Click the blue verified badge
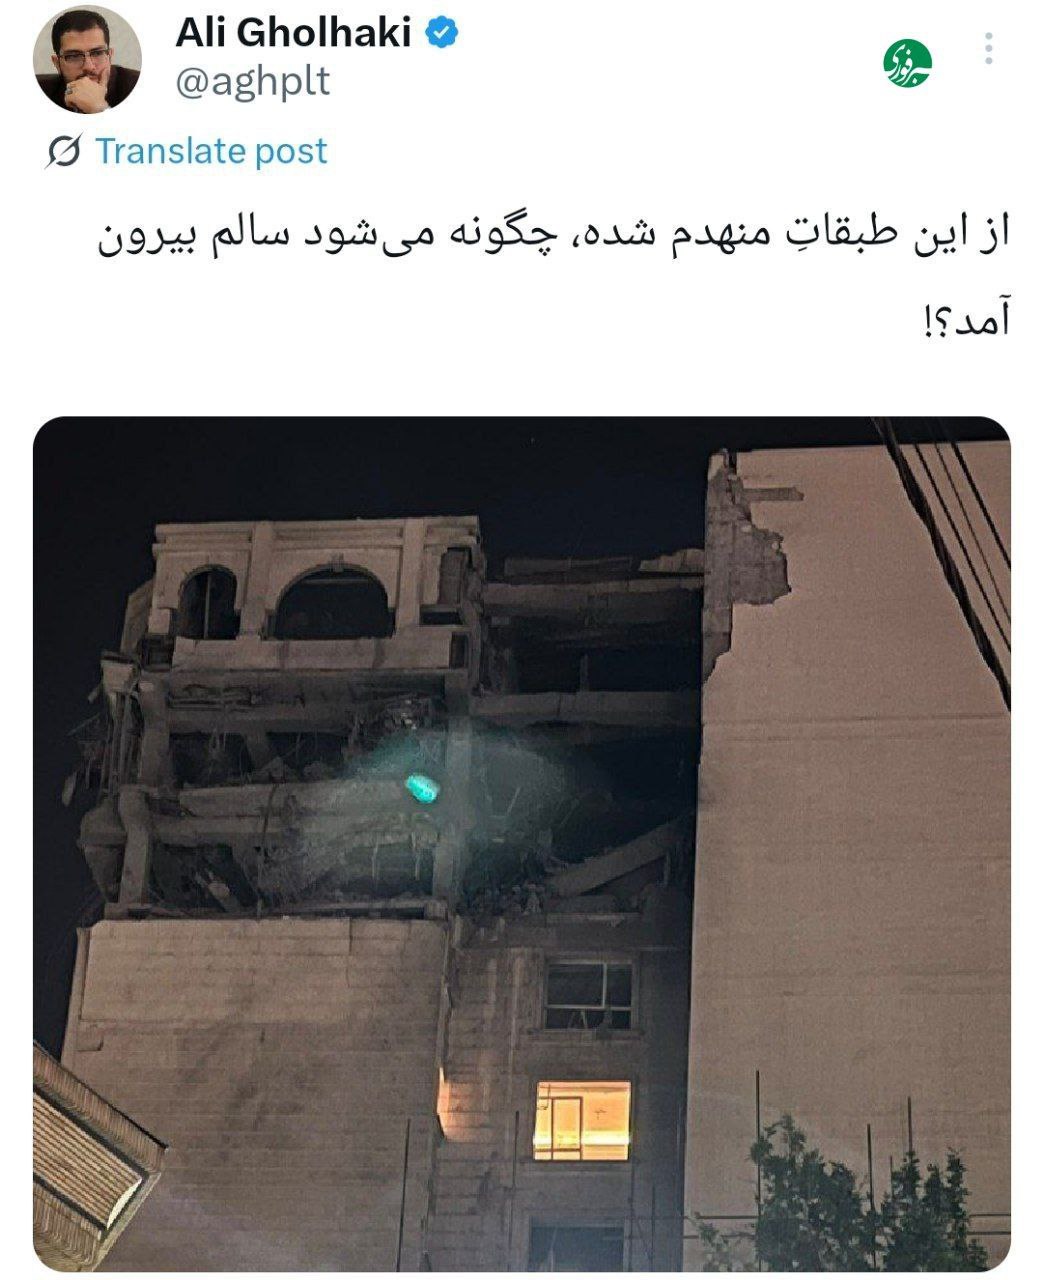This screenshot has width=1043, height=1280. [x=442, y=33]
